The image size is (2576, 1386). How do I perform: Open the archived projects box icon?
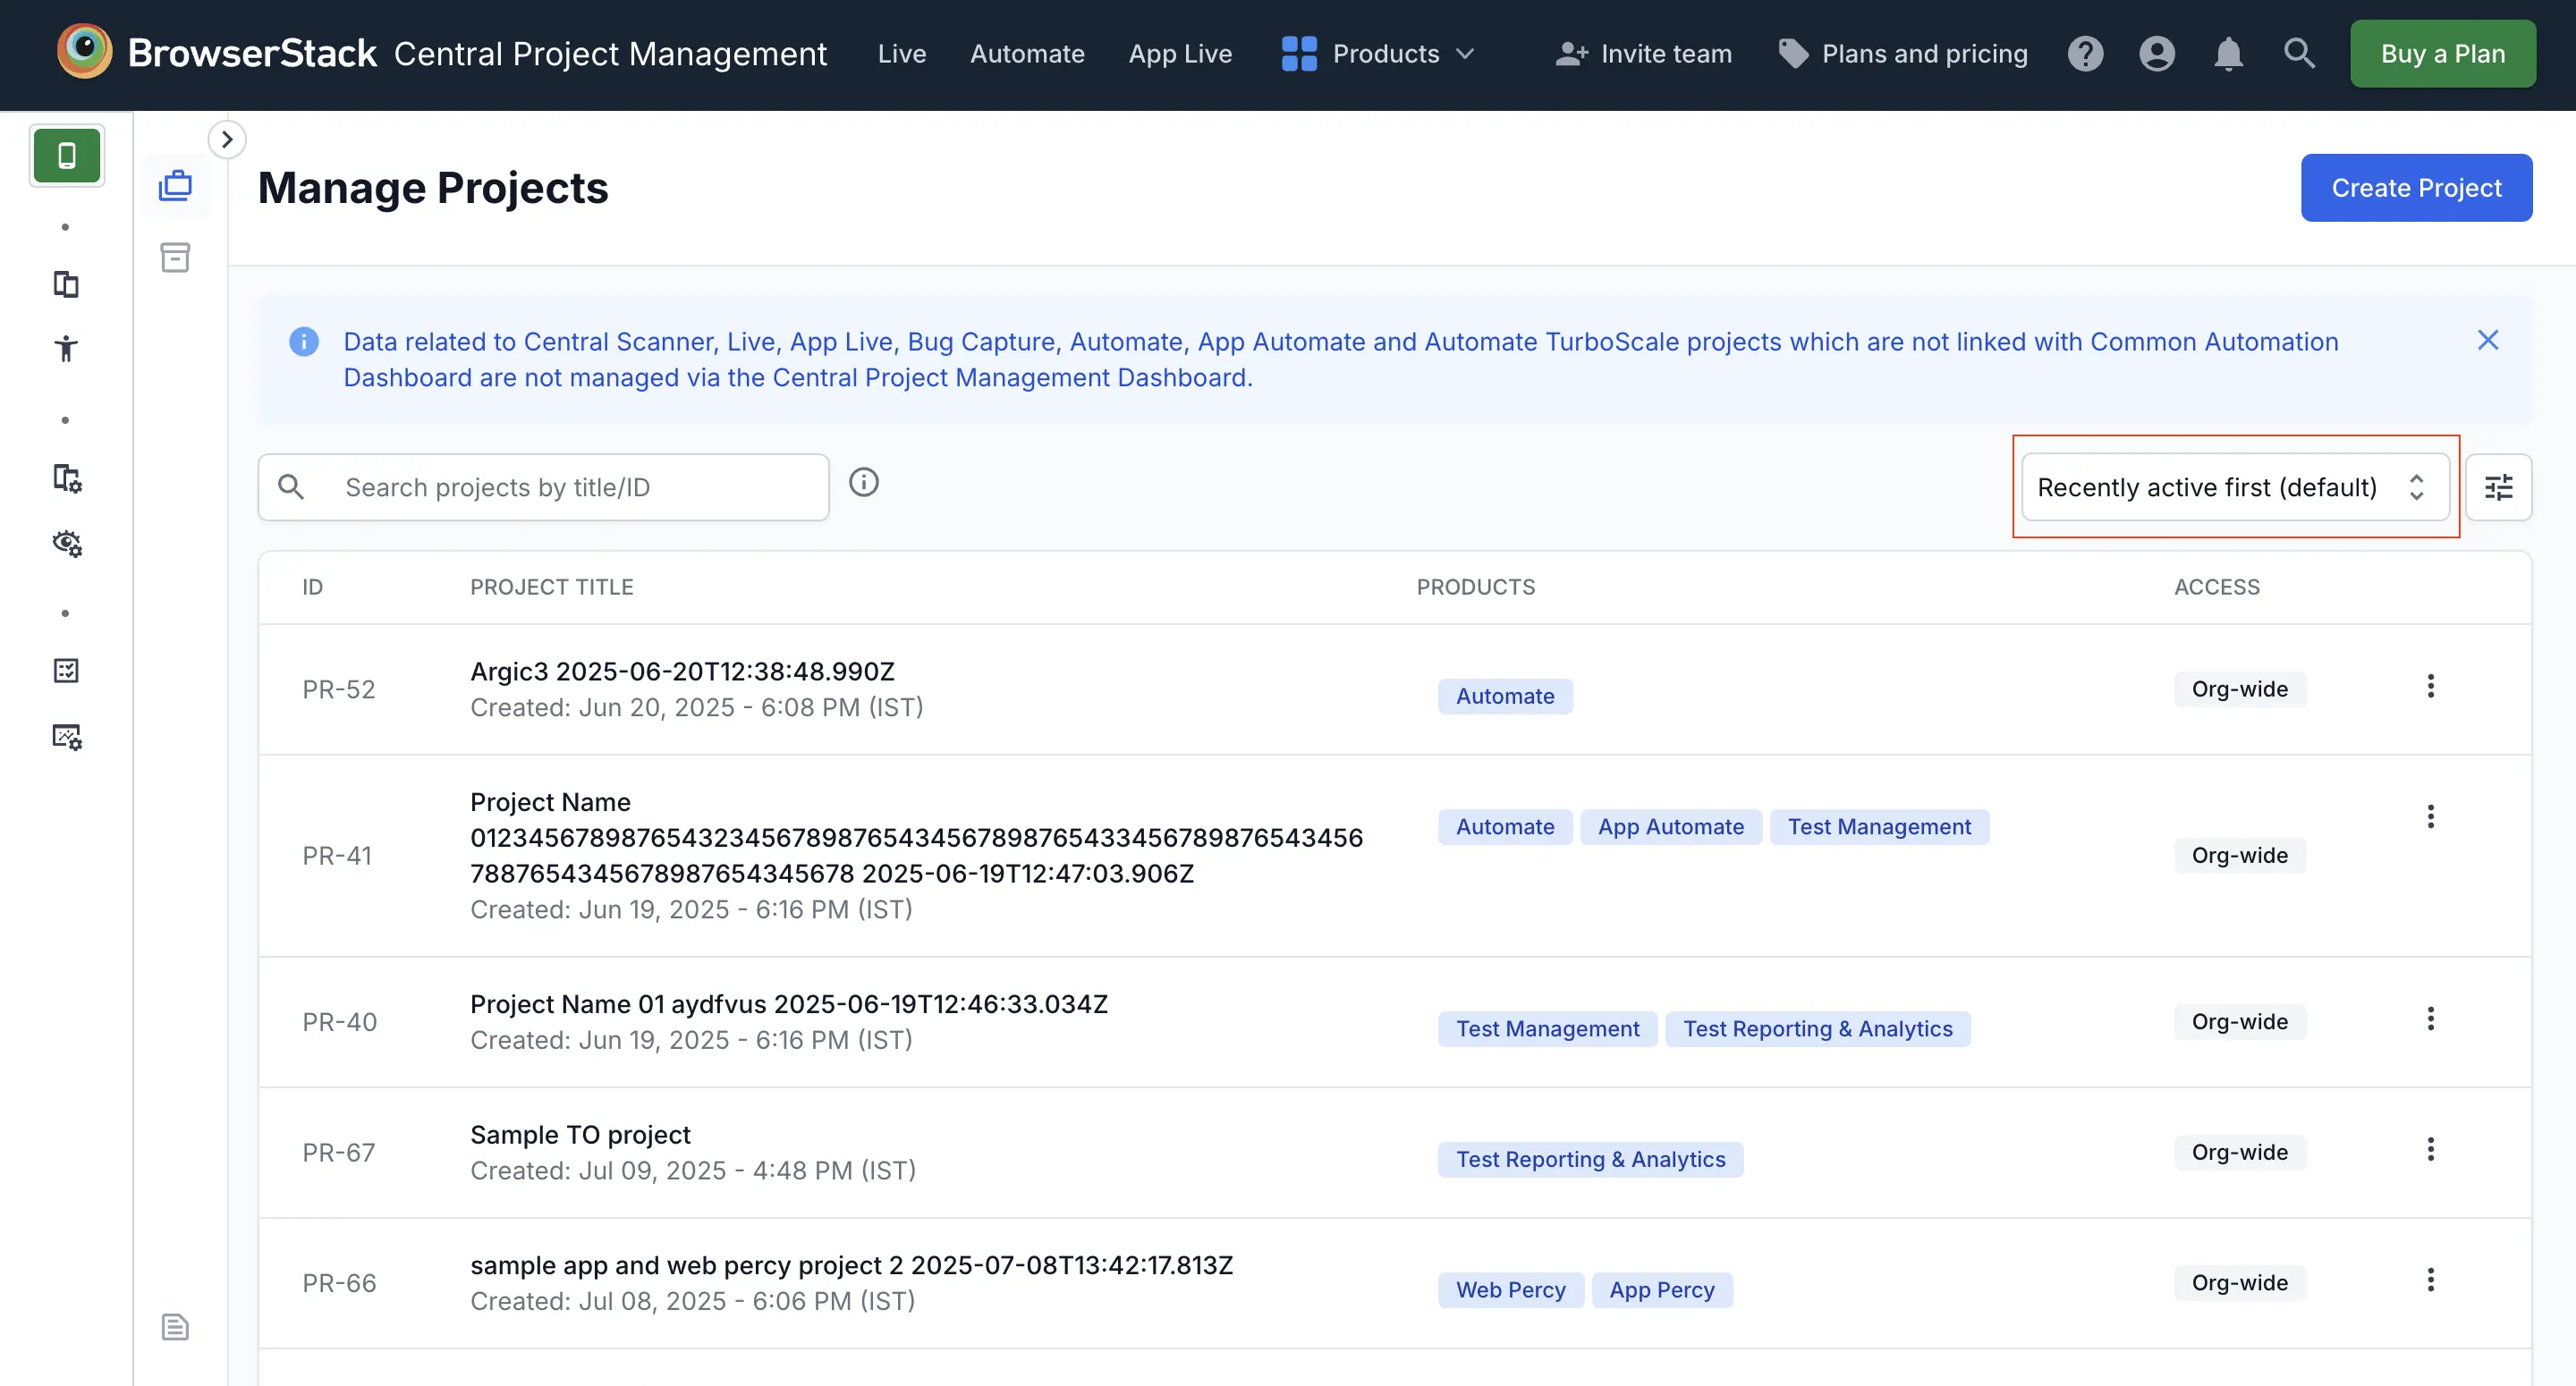pos(176,257)
